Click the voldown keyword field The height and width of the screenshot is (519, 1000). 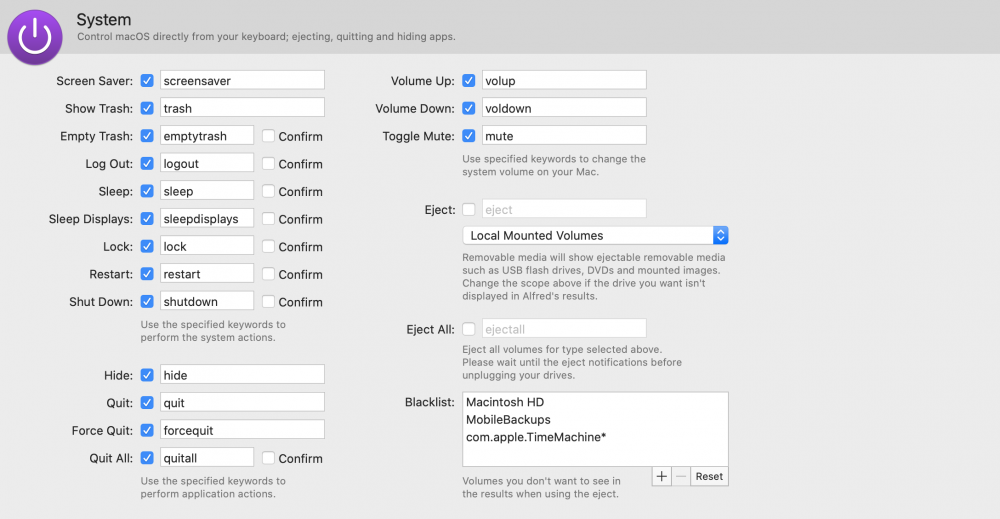click(x=563, y=108)
